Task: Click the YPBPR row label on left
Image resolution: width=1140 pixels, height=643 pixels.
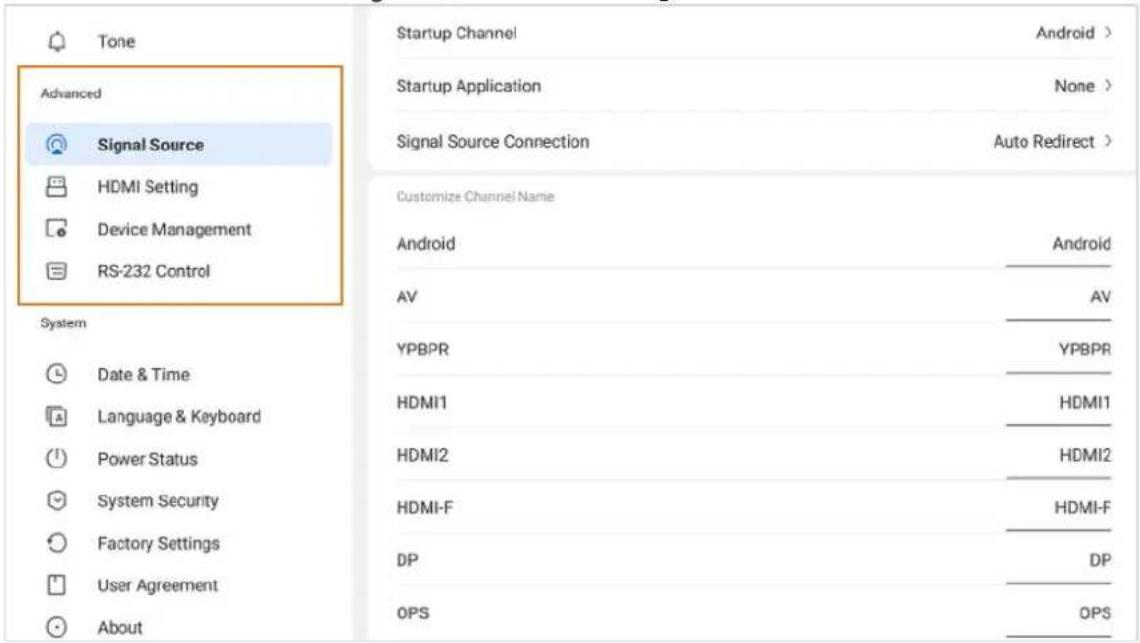Action: point(422,349)
